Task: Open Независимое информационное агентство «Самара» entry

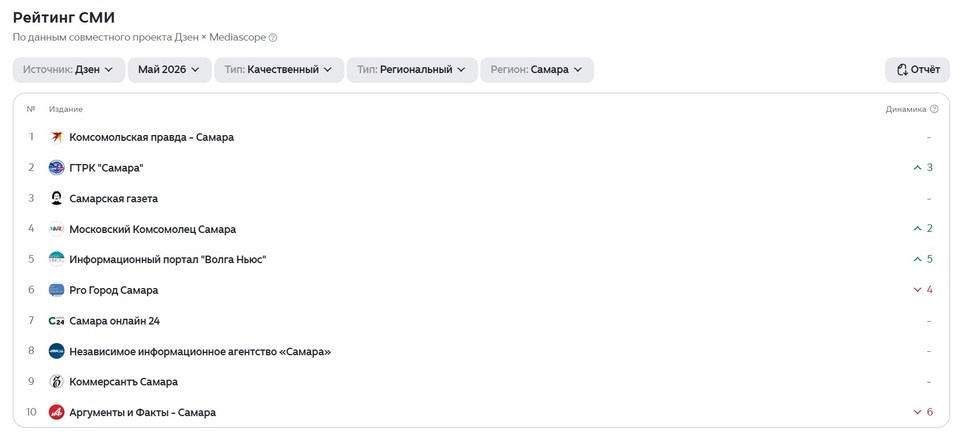Action: coord(200,351)
